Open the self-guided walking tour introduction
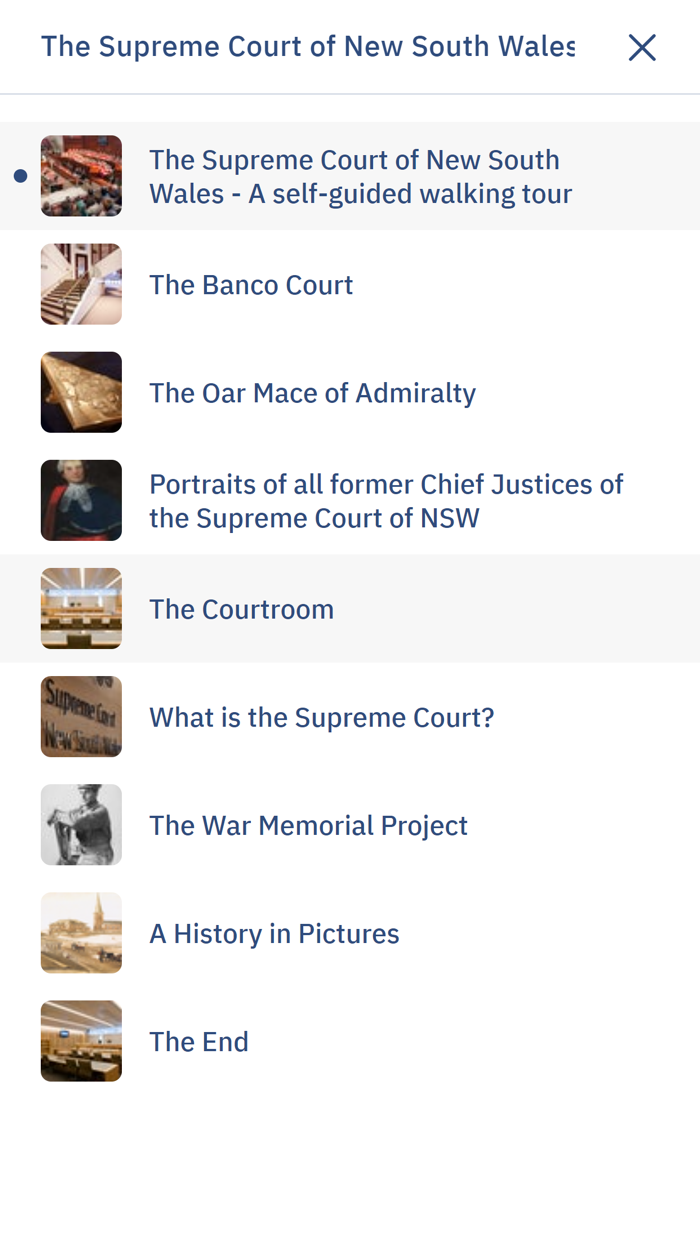Viewport: 700px width, 1244px height. (361, 175)
